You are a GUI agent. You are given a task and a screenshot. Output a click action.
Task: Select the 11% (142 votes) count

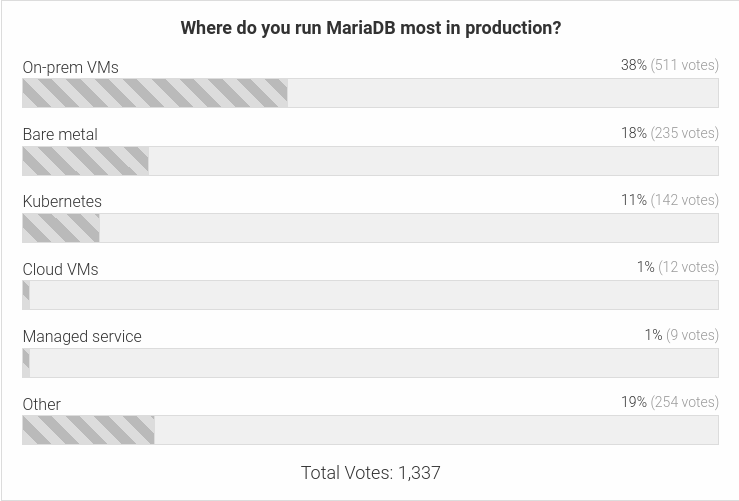click(x=669, y=200)
